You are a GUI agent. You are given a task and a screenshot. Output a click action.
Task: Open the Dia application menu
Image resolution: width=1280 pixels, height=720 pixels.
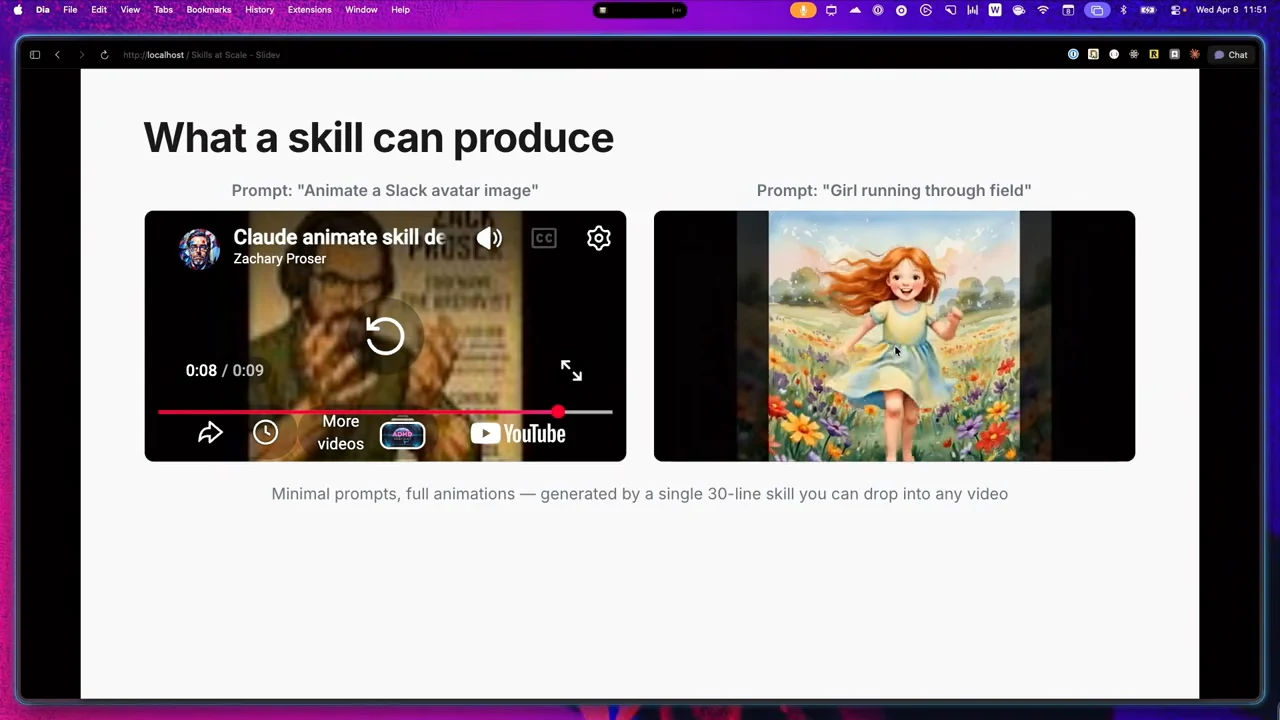pos(43,10)
